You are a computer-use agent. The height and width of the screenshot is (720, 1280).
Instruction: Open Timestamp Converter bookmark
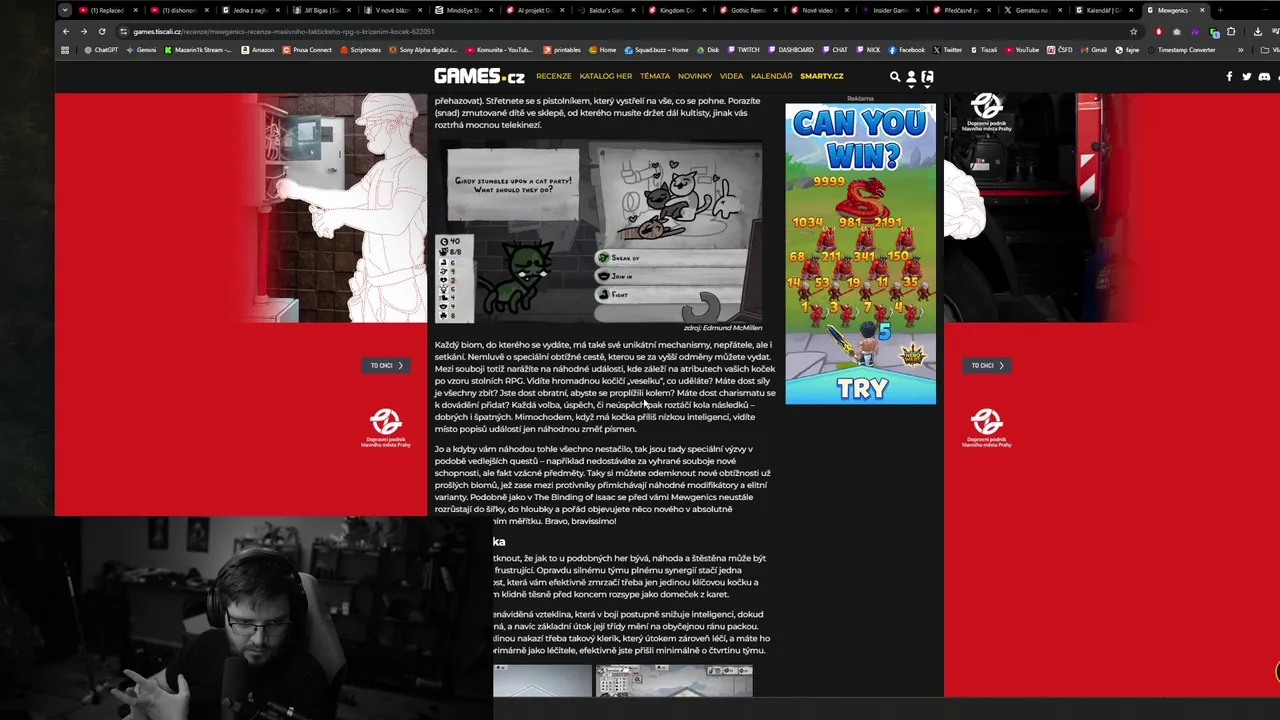pyautogui.click(x=1181, y=49)
